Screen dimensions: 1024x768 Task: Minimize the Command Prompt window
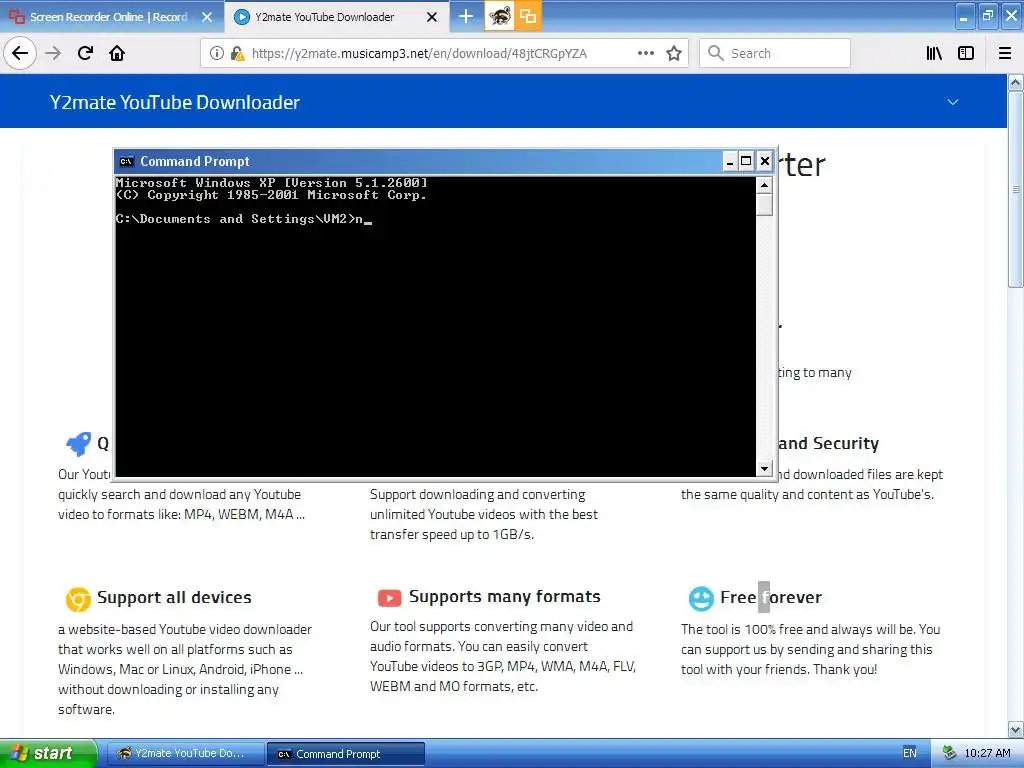(x=730, y=161)
